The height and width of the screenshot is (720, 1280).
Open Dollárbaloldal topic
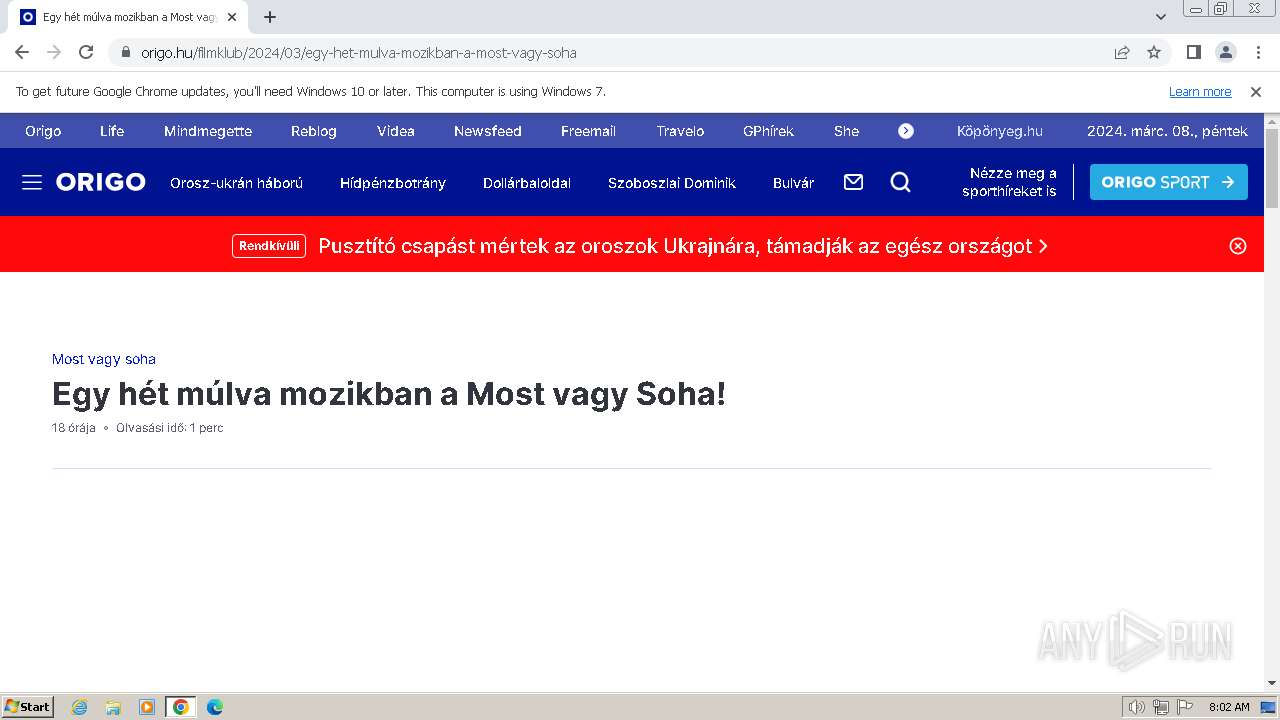point(527,183)
